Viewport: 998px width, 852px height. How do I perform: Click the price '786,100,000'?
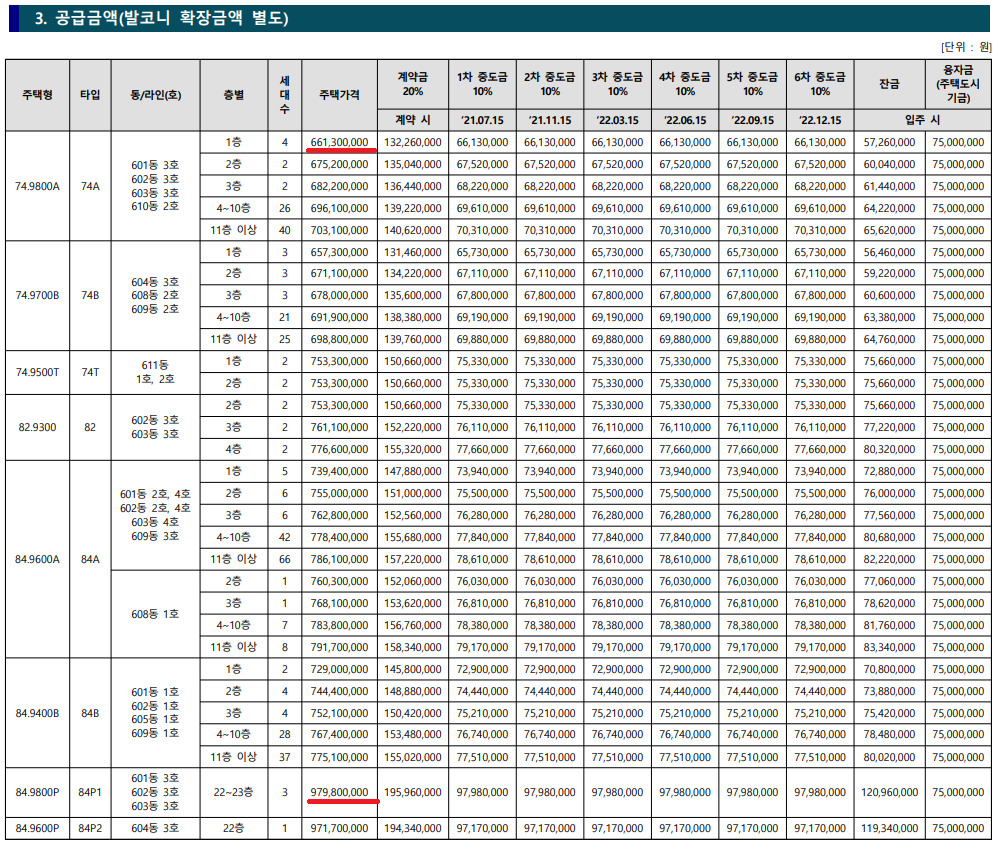[339, 559]
